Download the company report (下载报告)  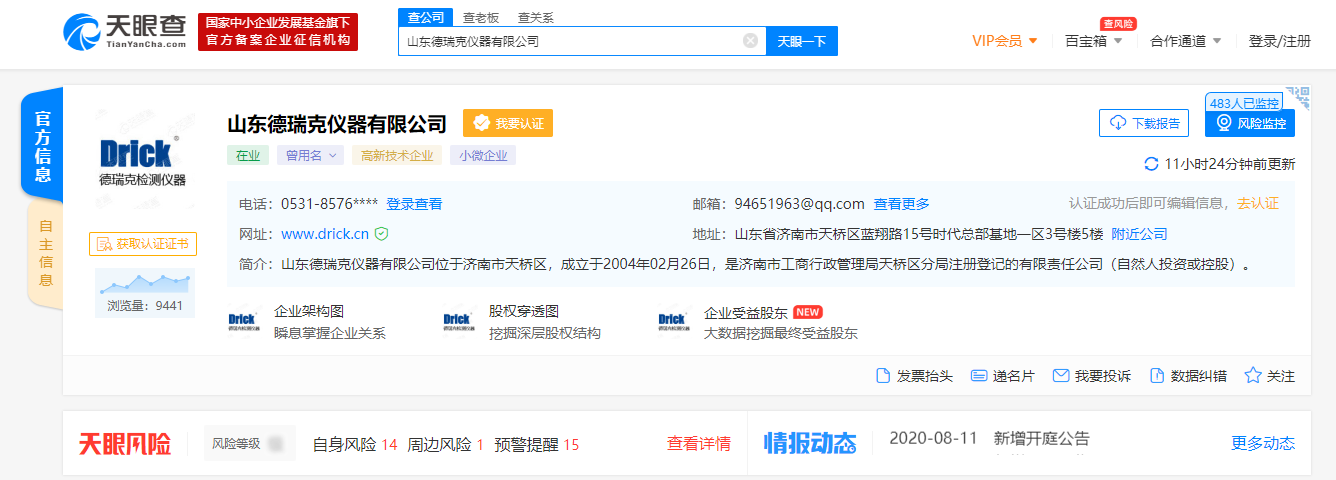tap(1144, 123)
